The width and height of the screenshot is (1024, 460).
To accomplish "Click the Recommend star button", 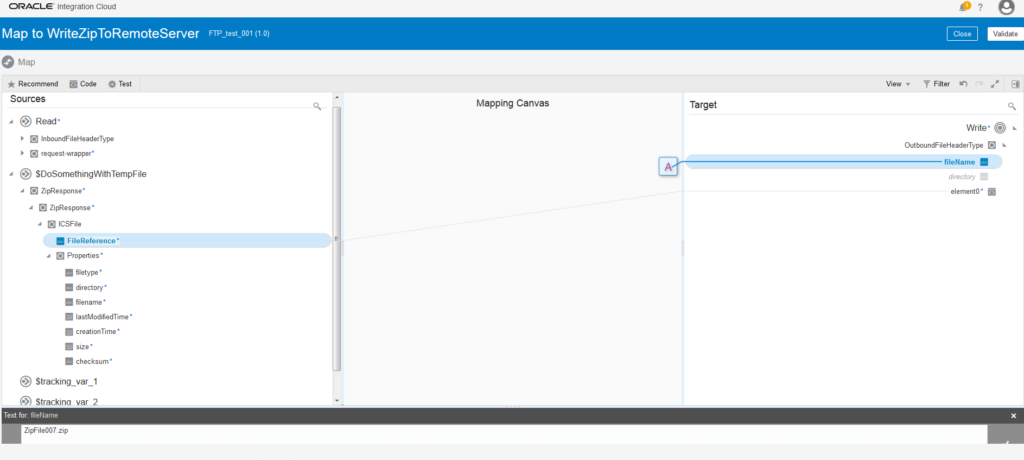I will pos(33,84).
